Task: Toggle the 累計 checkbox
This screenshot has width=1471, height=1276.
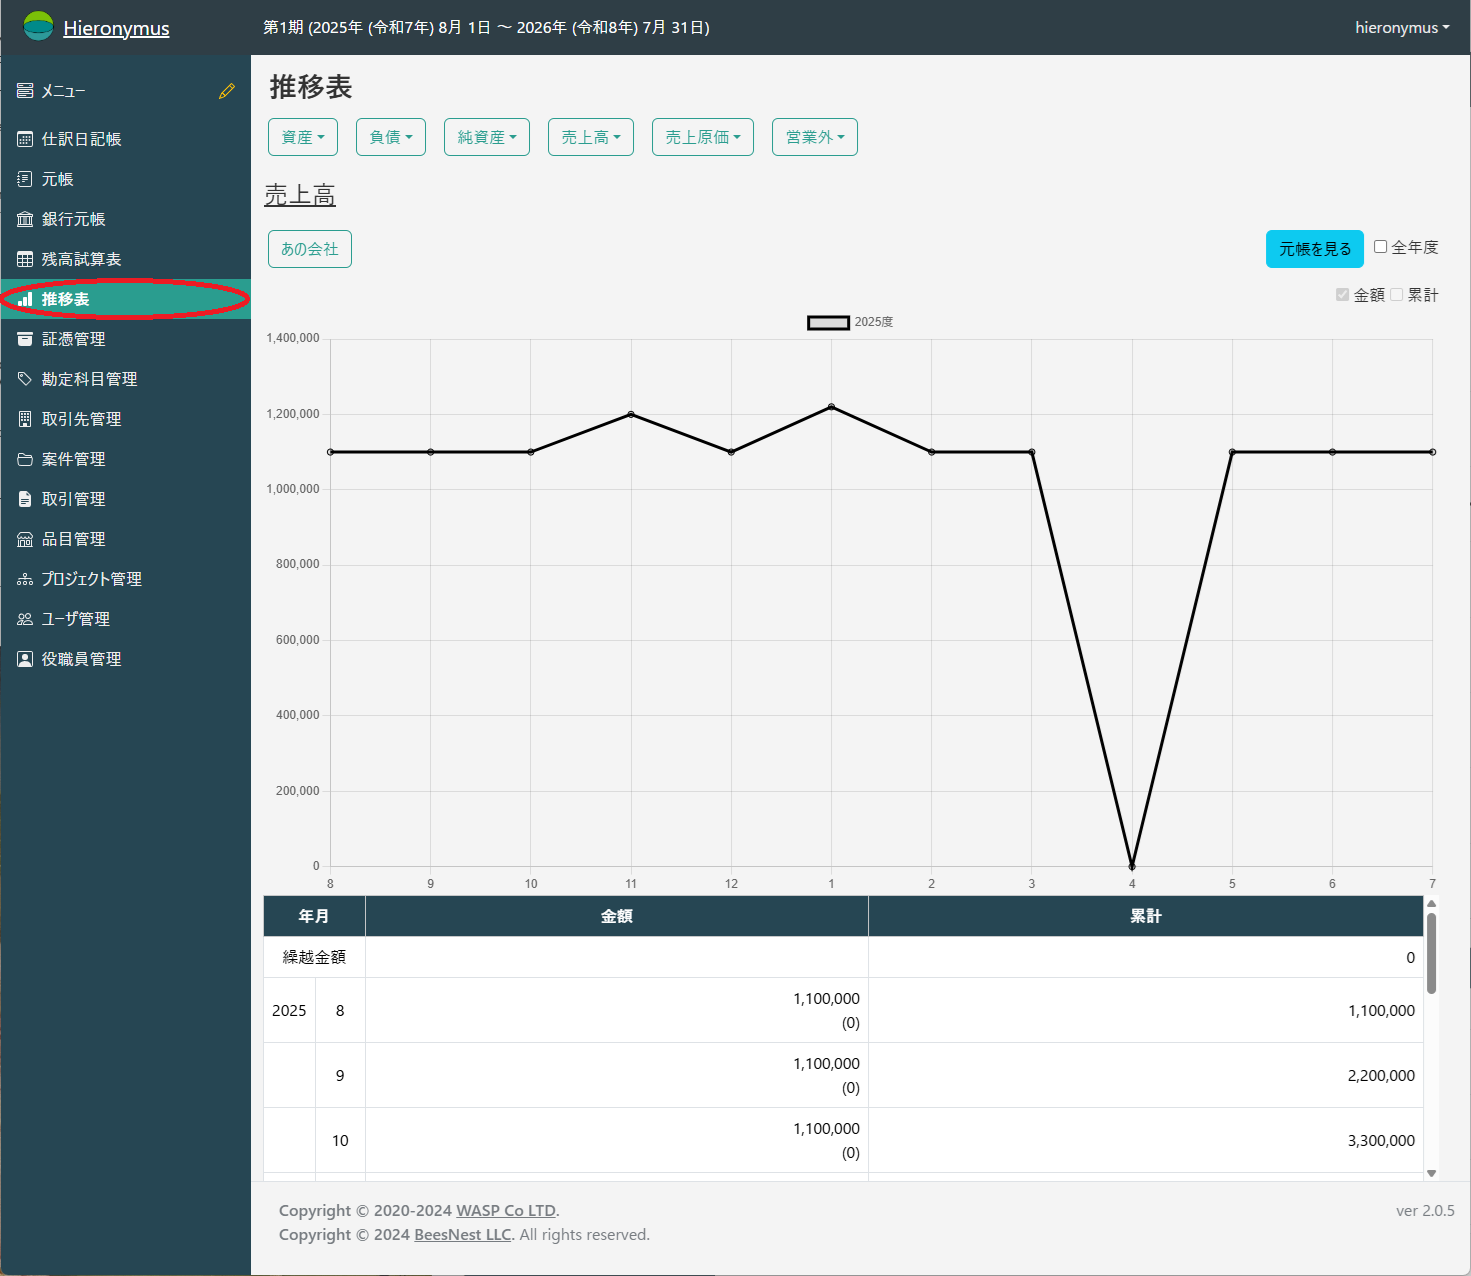Action: 1396,295
